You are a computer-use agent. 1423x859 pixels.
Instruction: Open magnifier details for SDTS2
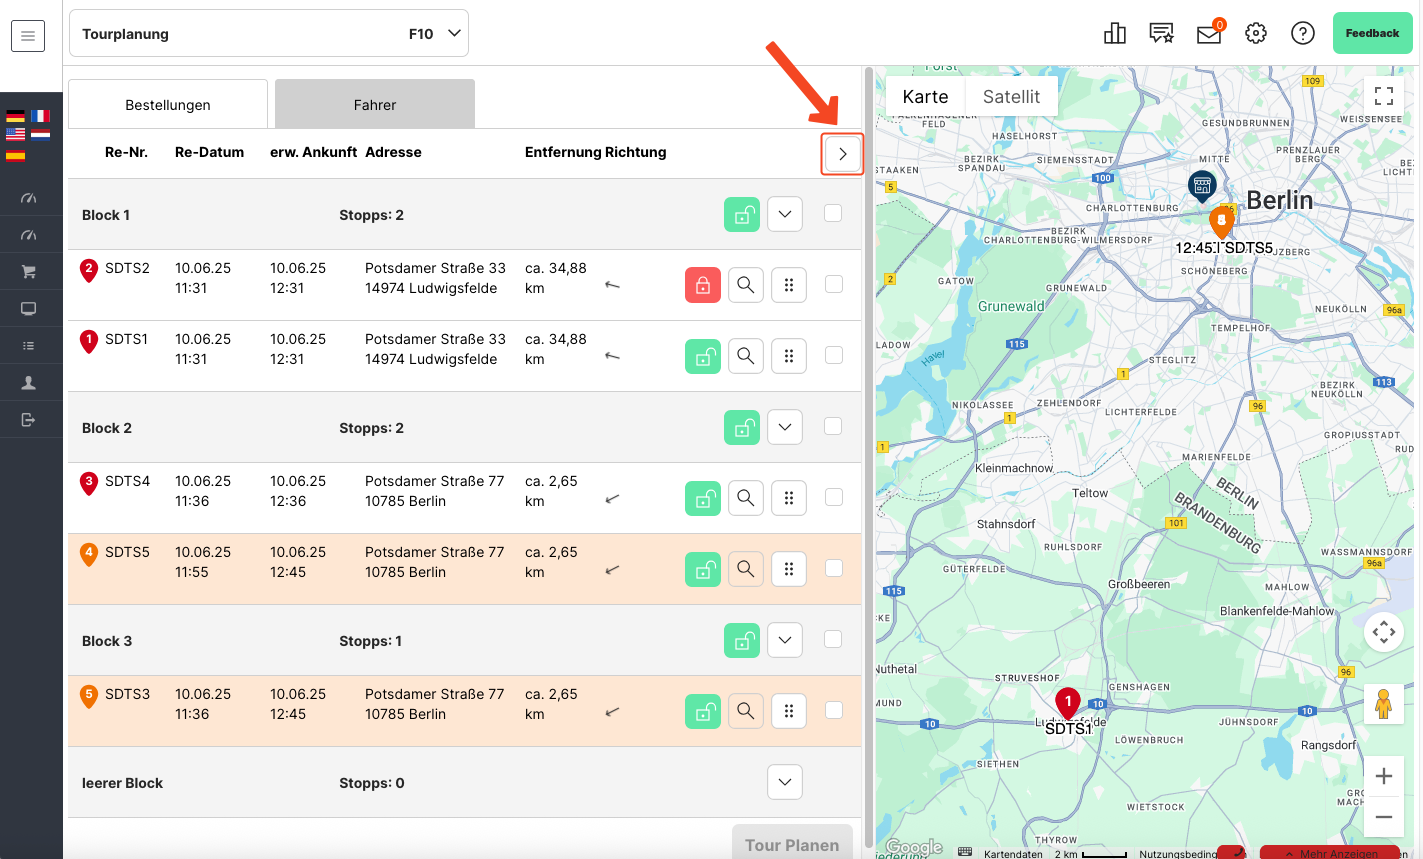(746, 285)
